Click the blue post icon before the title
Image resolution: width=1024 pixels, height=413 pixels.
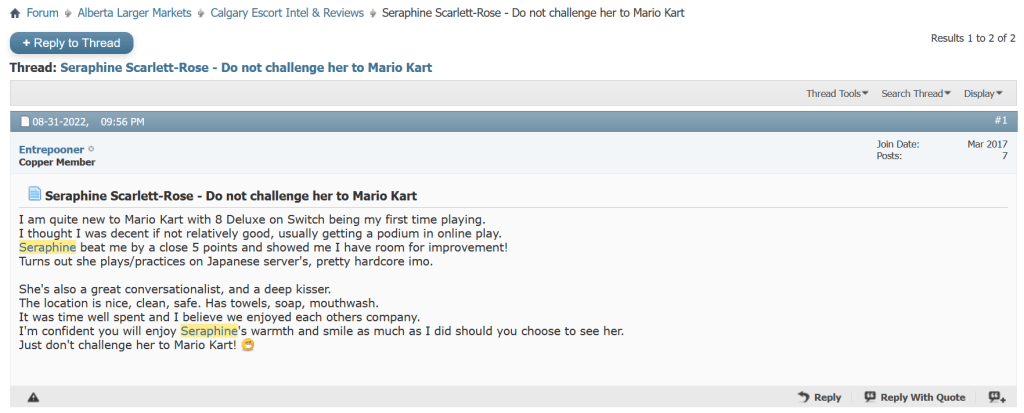point(34,194)
